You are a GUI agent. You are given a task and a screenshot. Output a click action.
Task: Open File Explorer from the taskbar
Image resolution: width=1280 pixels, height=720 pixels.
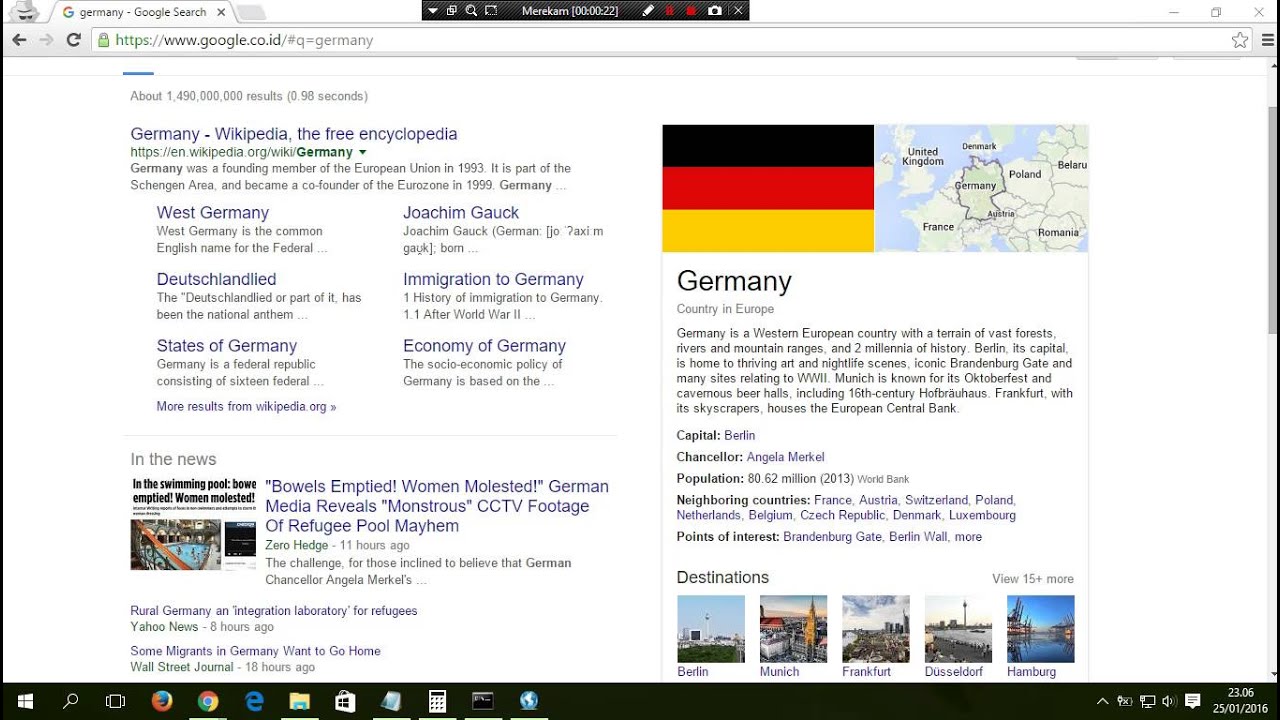[x=300, y=701]
